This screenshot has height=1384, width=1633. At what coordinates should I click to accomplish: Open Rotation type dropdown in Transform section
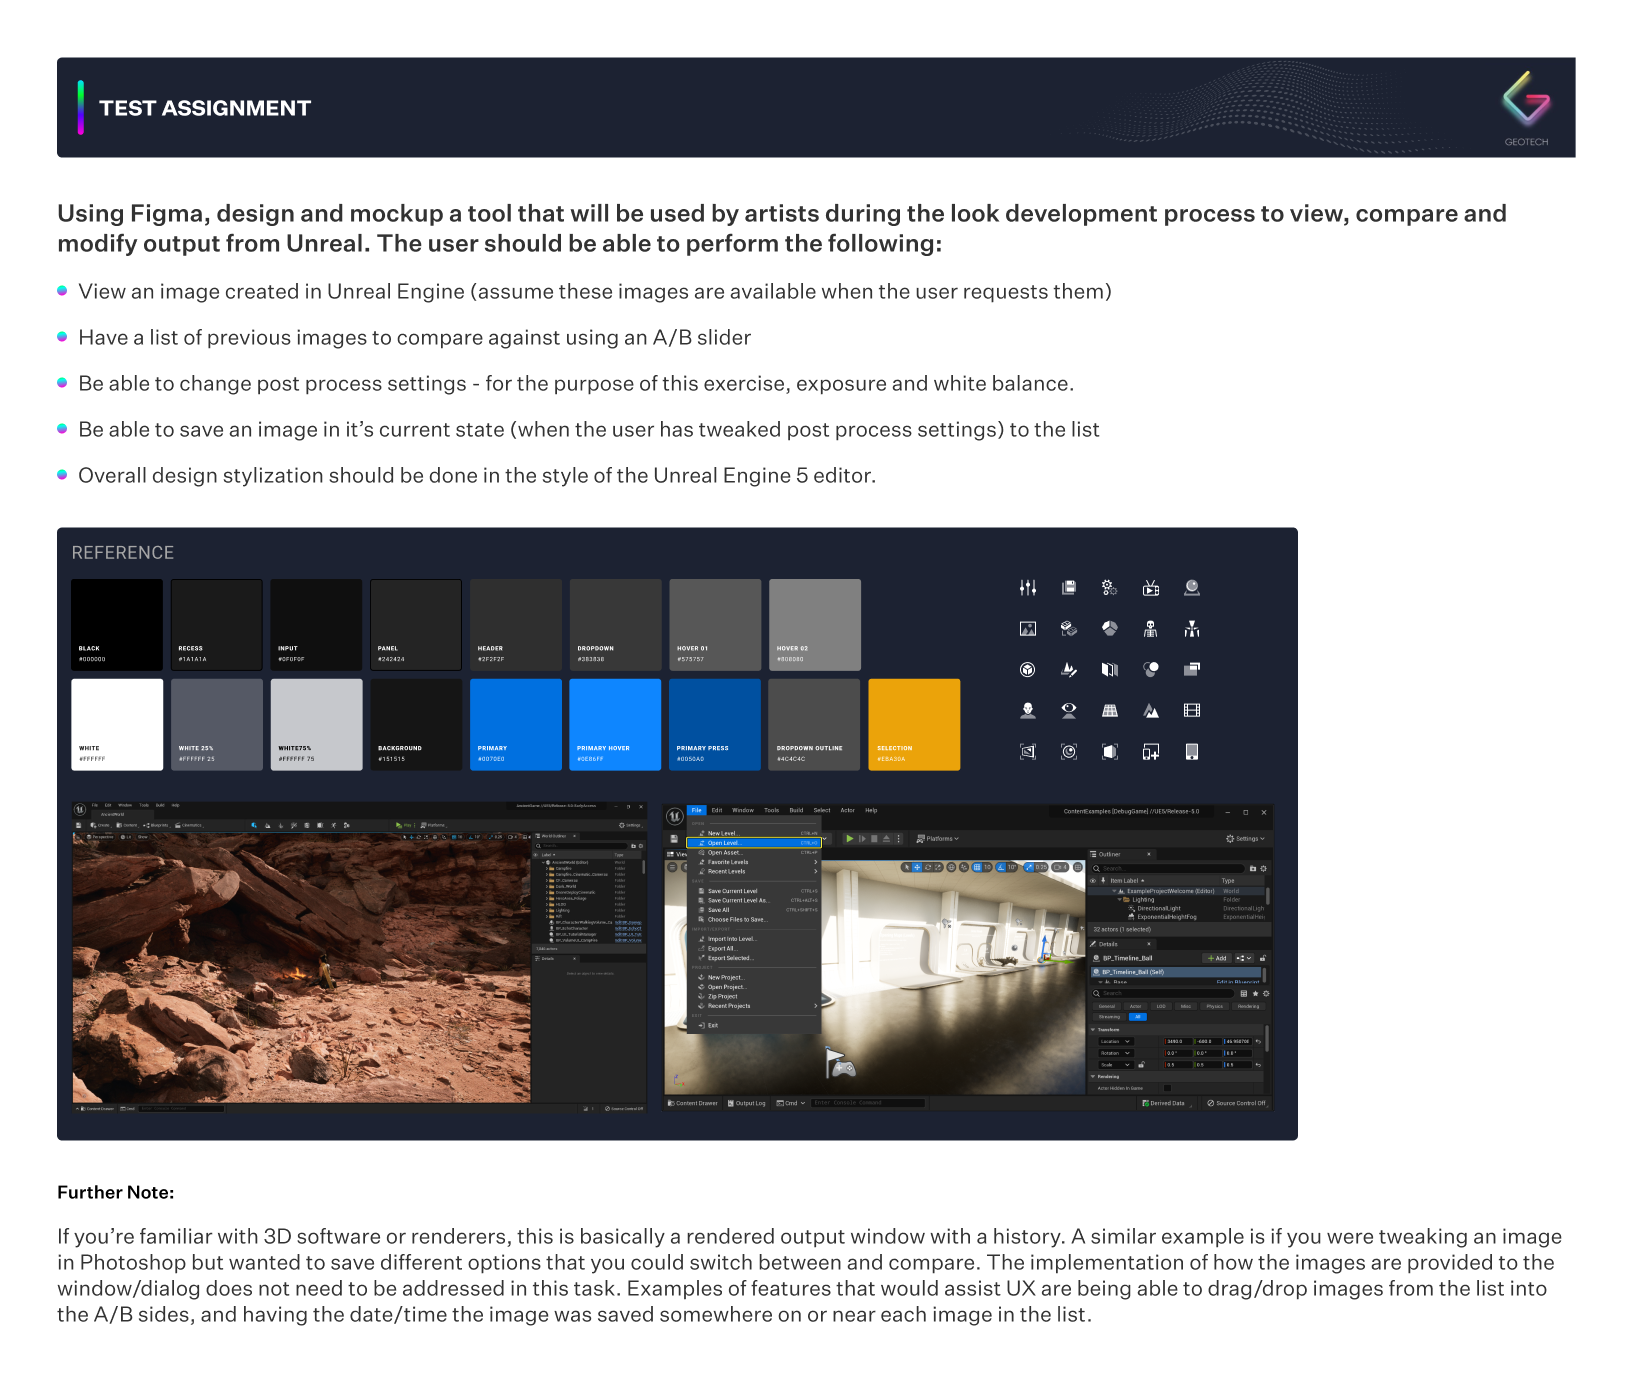(1116, 1053)
